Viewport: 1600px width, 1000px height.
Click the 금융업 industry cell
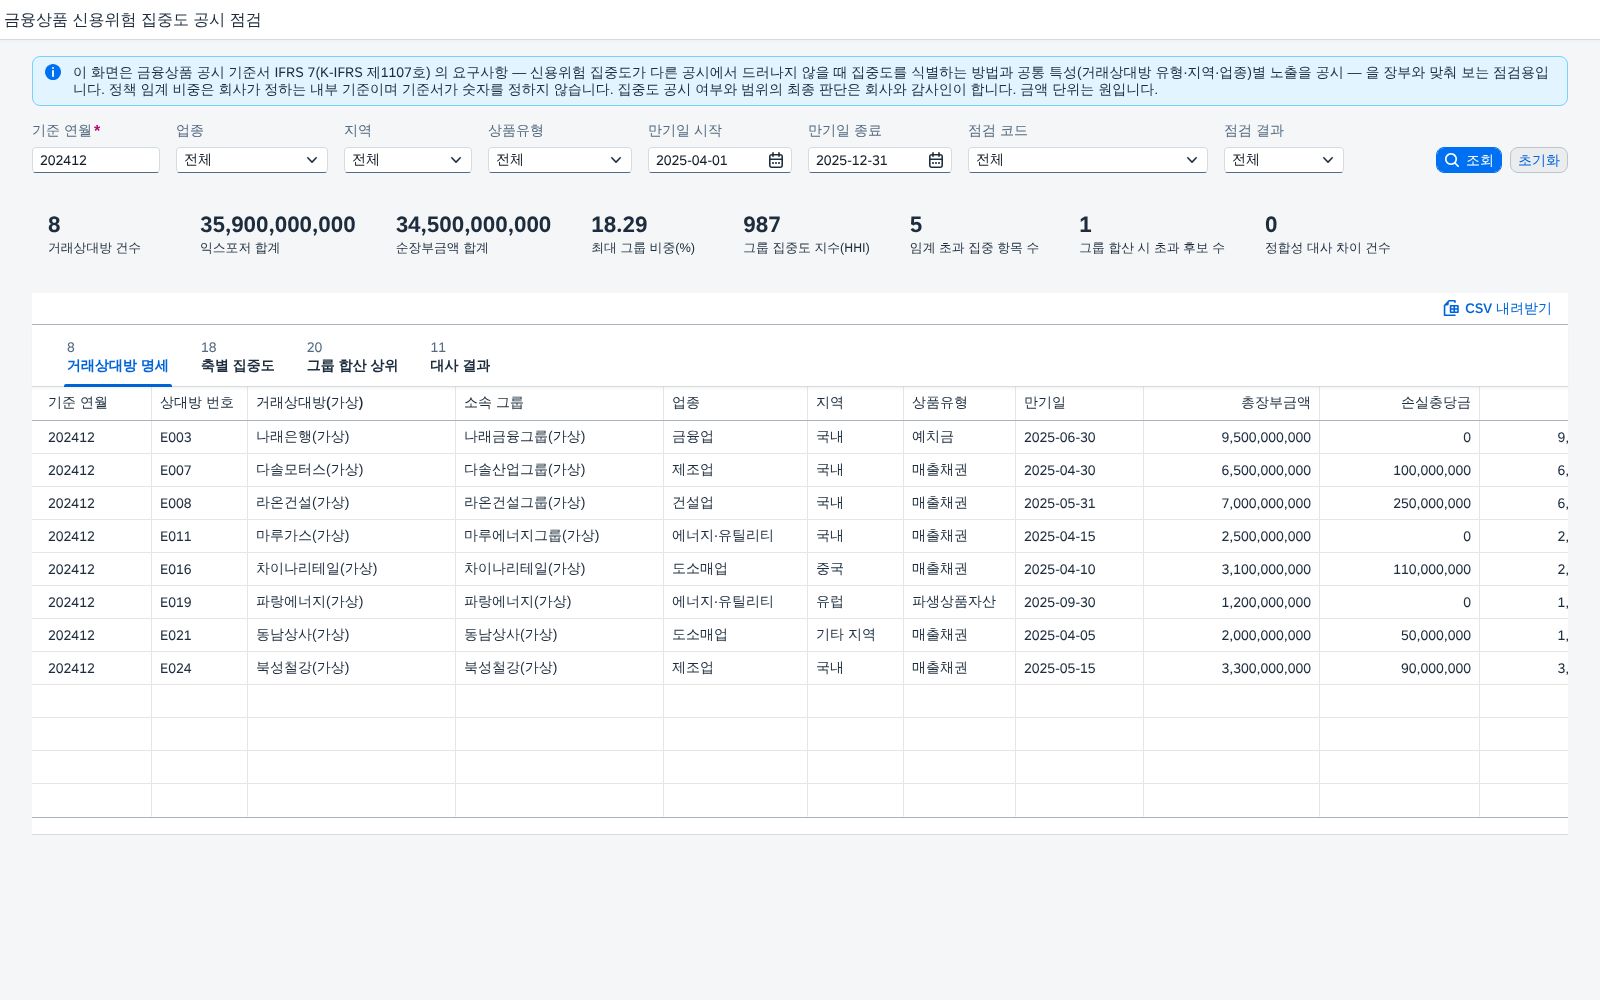[736, 437]
